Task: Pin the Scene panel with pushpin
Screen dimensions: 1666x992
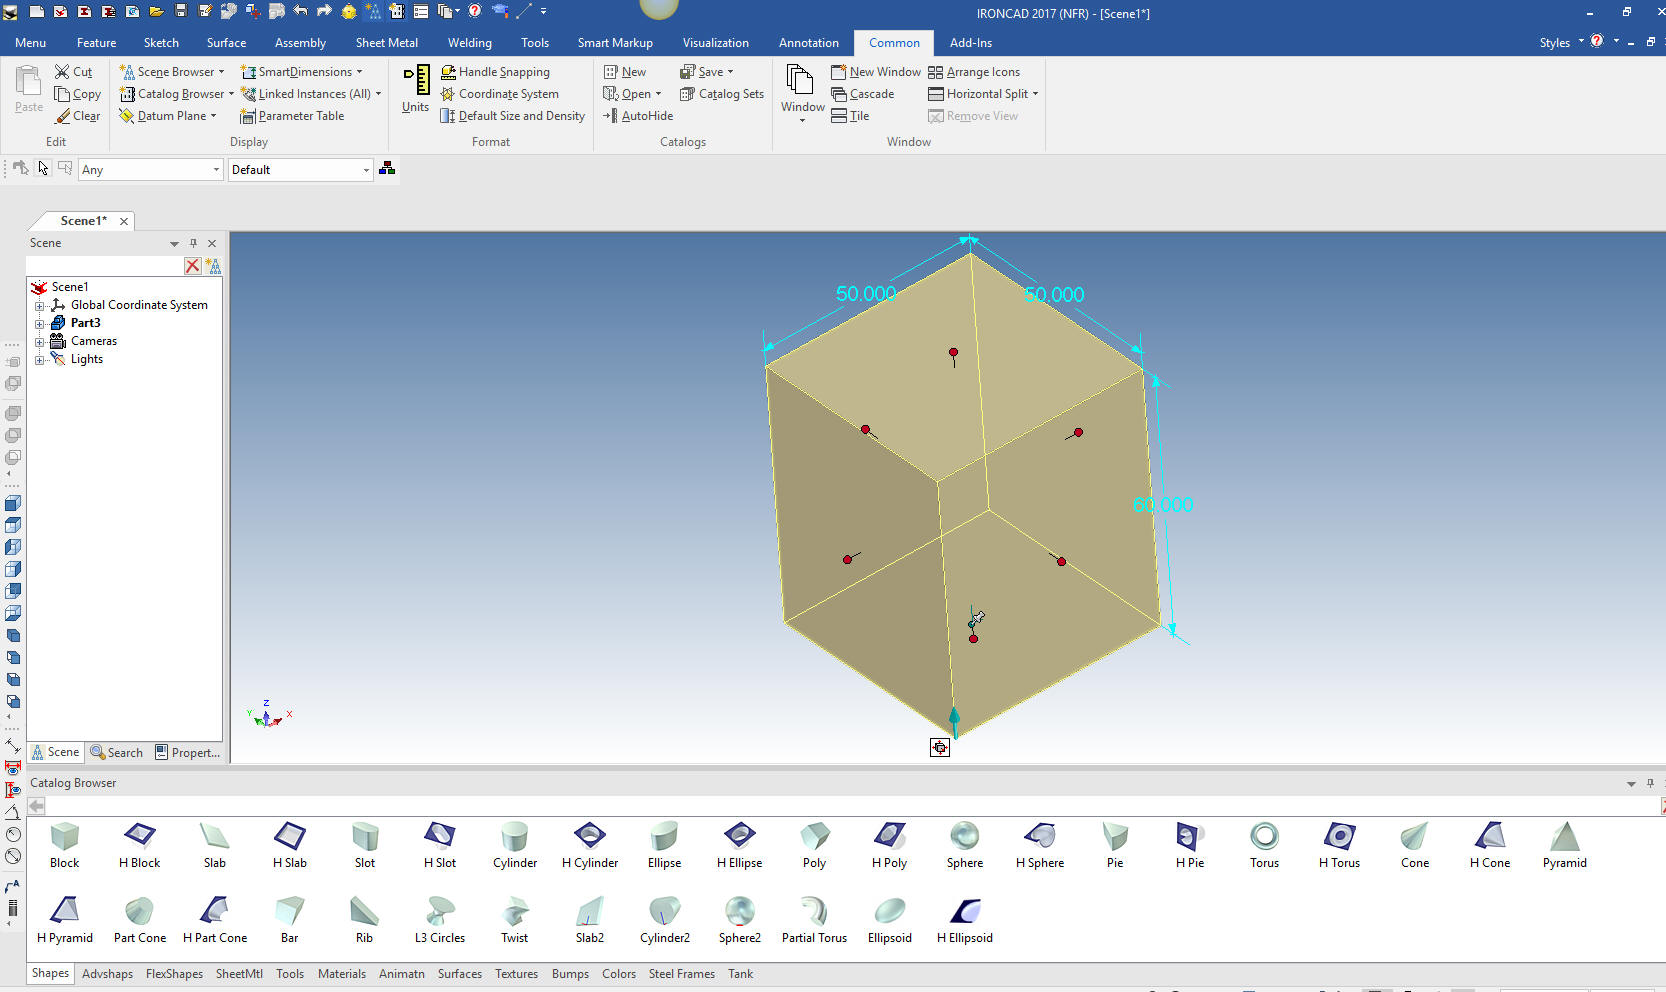Action: [x=193, y=243]
